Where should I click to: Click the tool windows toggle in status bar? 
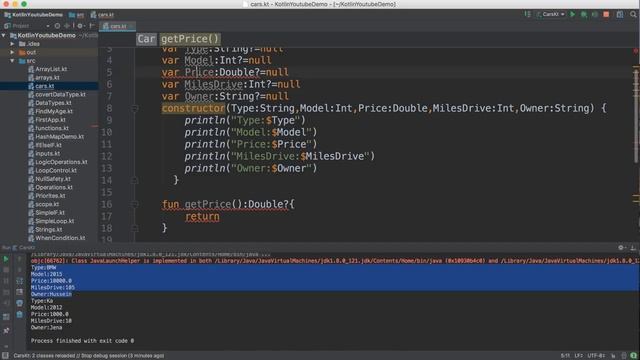pos(5,356)
